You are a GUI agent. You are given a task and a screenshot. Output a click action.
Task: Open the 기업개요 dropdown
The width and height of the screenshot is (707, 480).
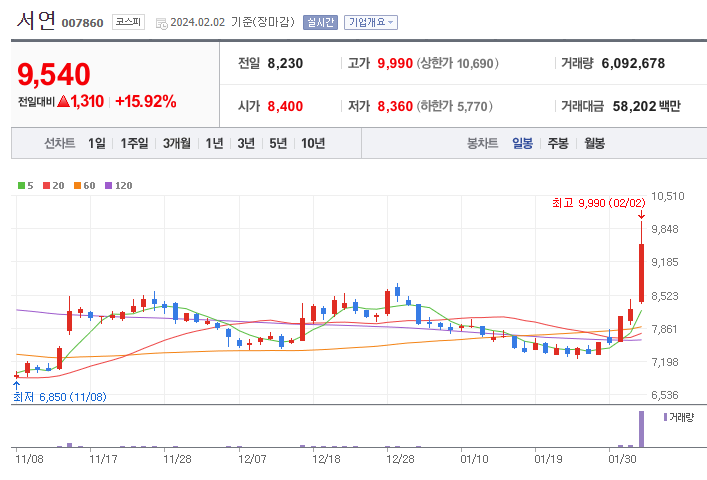pyautogui.click(x=371, y=22)
